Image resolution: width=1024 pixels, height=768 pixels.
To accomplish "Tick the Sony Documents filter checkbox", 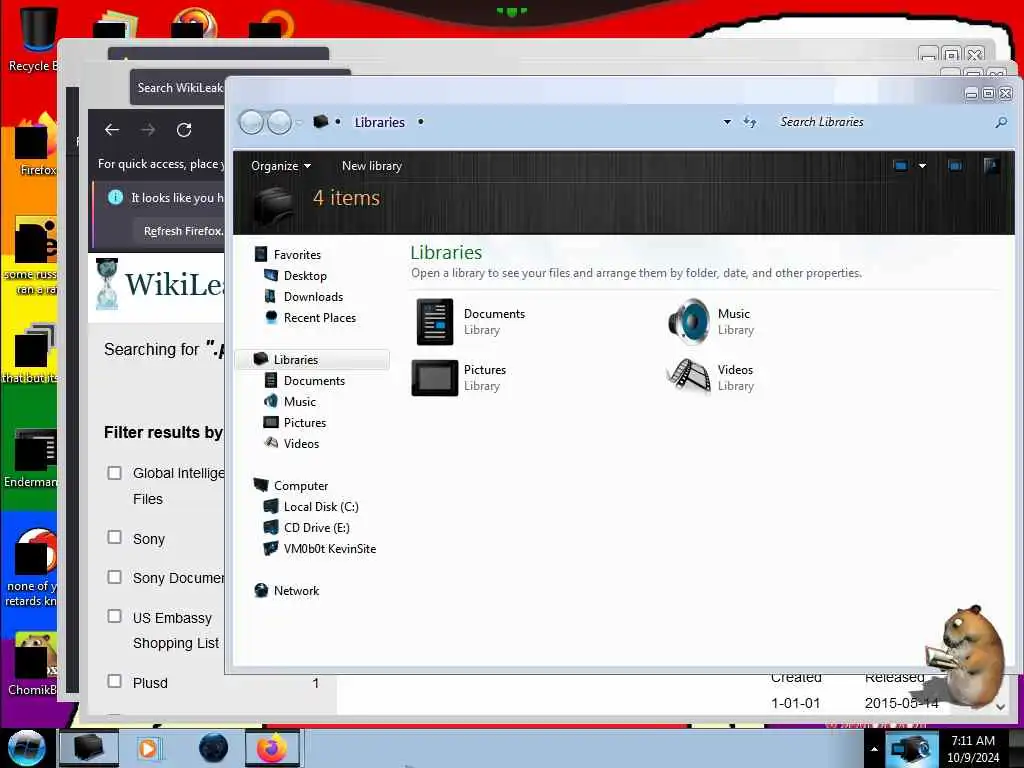I will pyautogui.click(x=114, y=577).
